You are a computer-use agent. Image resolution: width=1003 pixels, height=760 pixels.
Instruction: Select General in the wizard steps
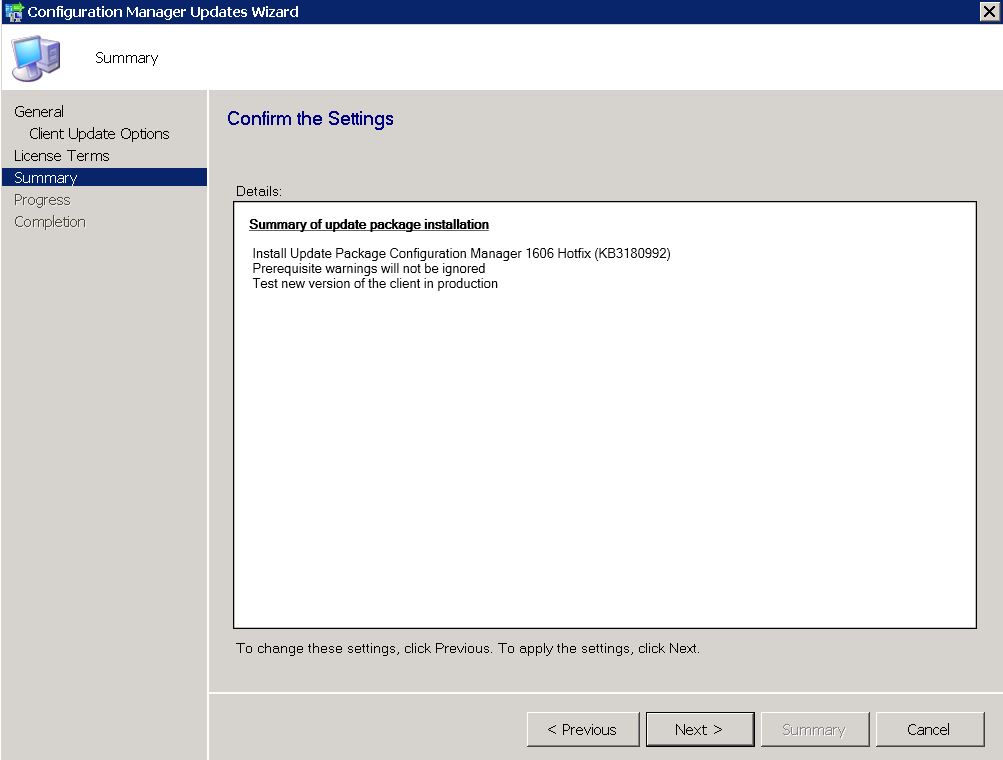39,111
